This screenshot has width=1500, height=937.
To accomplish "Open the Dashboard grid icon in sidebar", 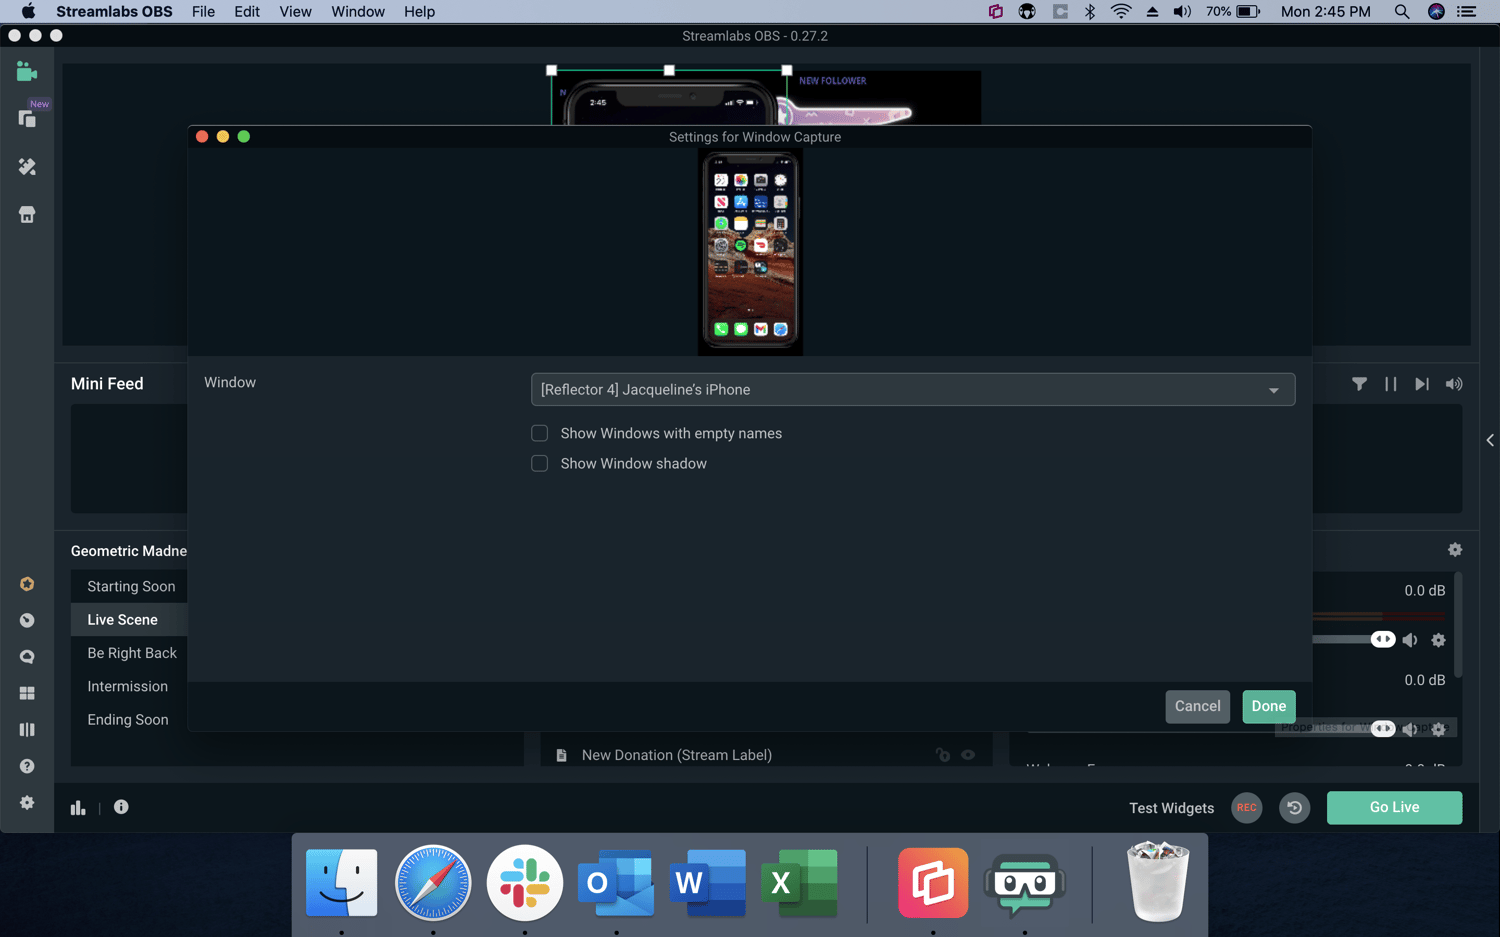I will click(x=27, y=692).
